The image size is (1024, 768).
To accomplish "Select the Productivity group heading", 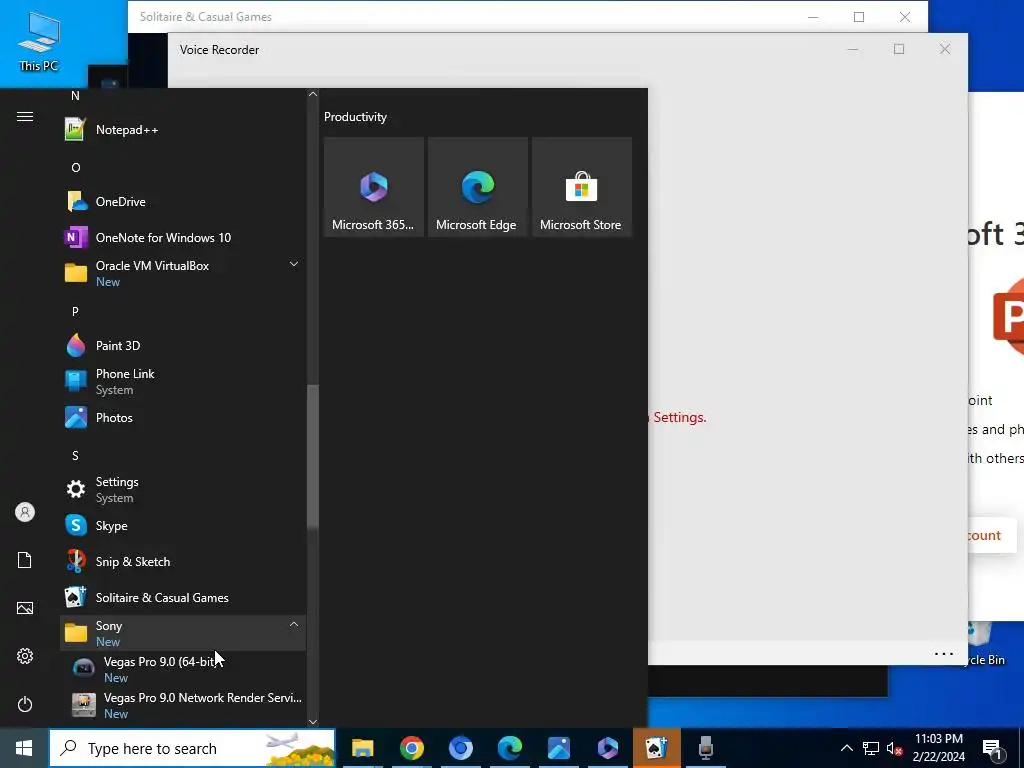I will tap(355, 117).
